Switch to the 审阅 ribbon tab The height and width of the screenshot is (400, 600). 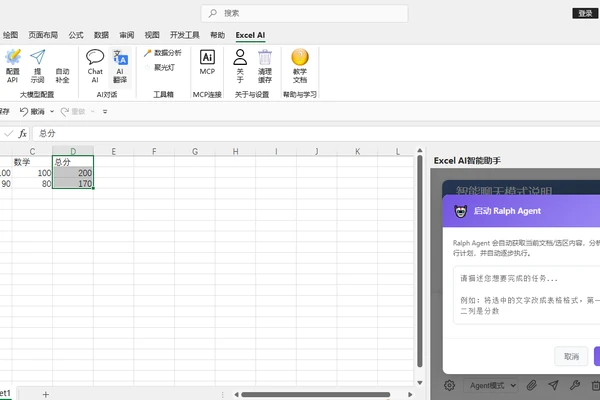pos(127,35)
